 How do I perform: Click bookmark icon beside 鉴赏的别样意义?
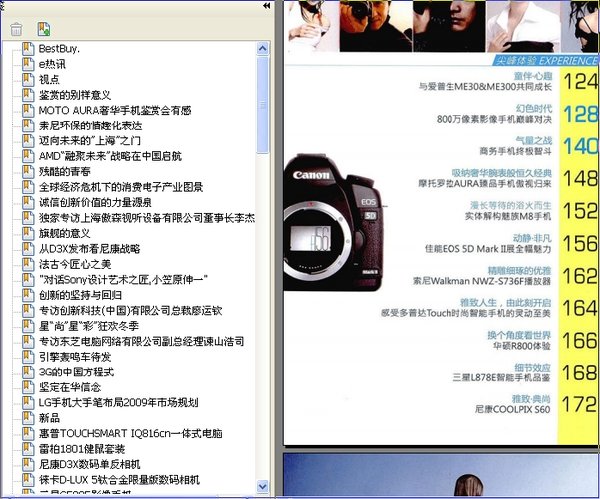(x=28, y=95)
